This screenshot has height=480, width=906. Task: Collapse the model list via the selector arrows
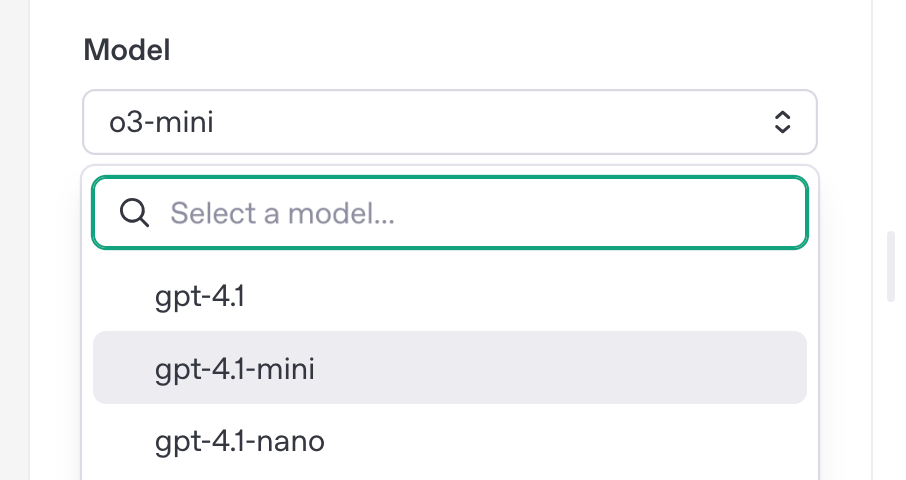click(782, 122)
